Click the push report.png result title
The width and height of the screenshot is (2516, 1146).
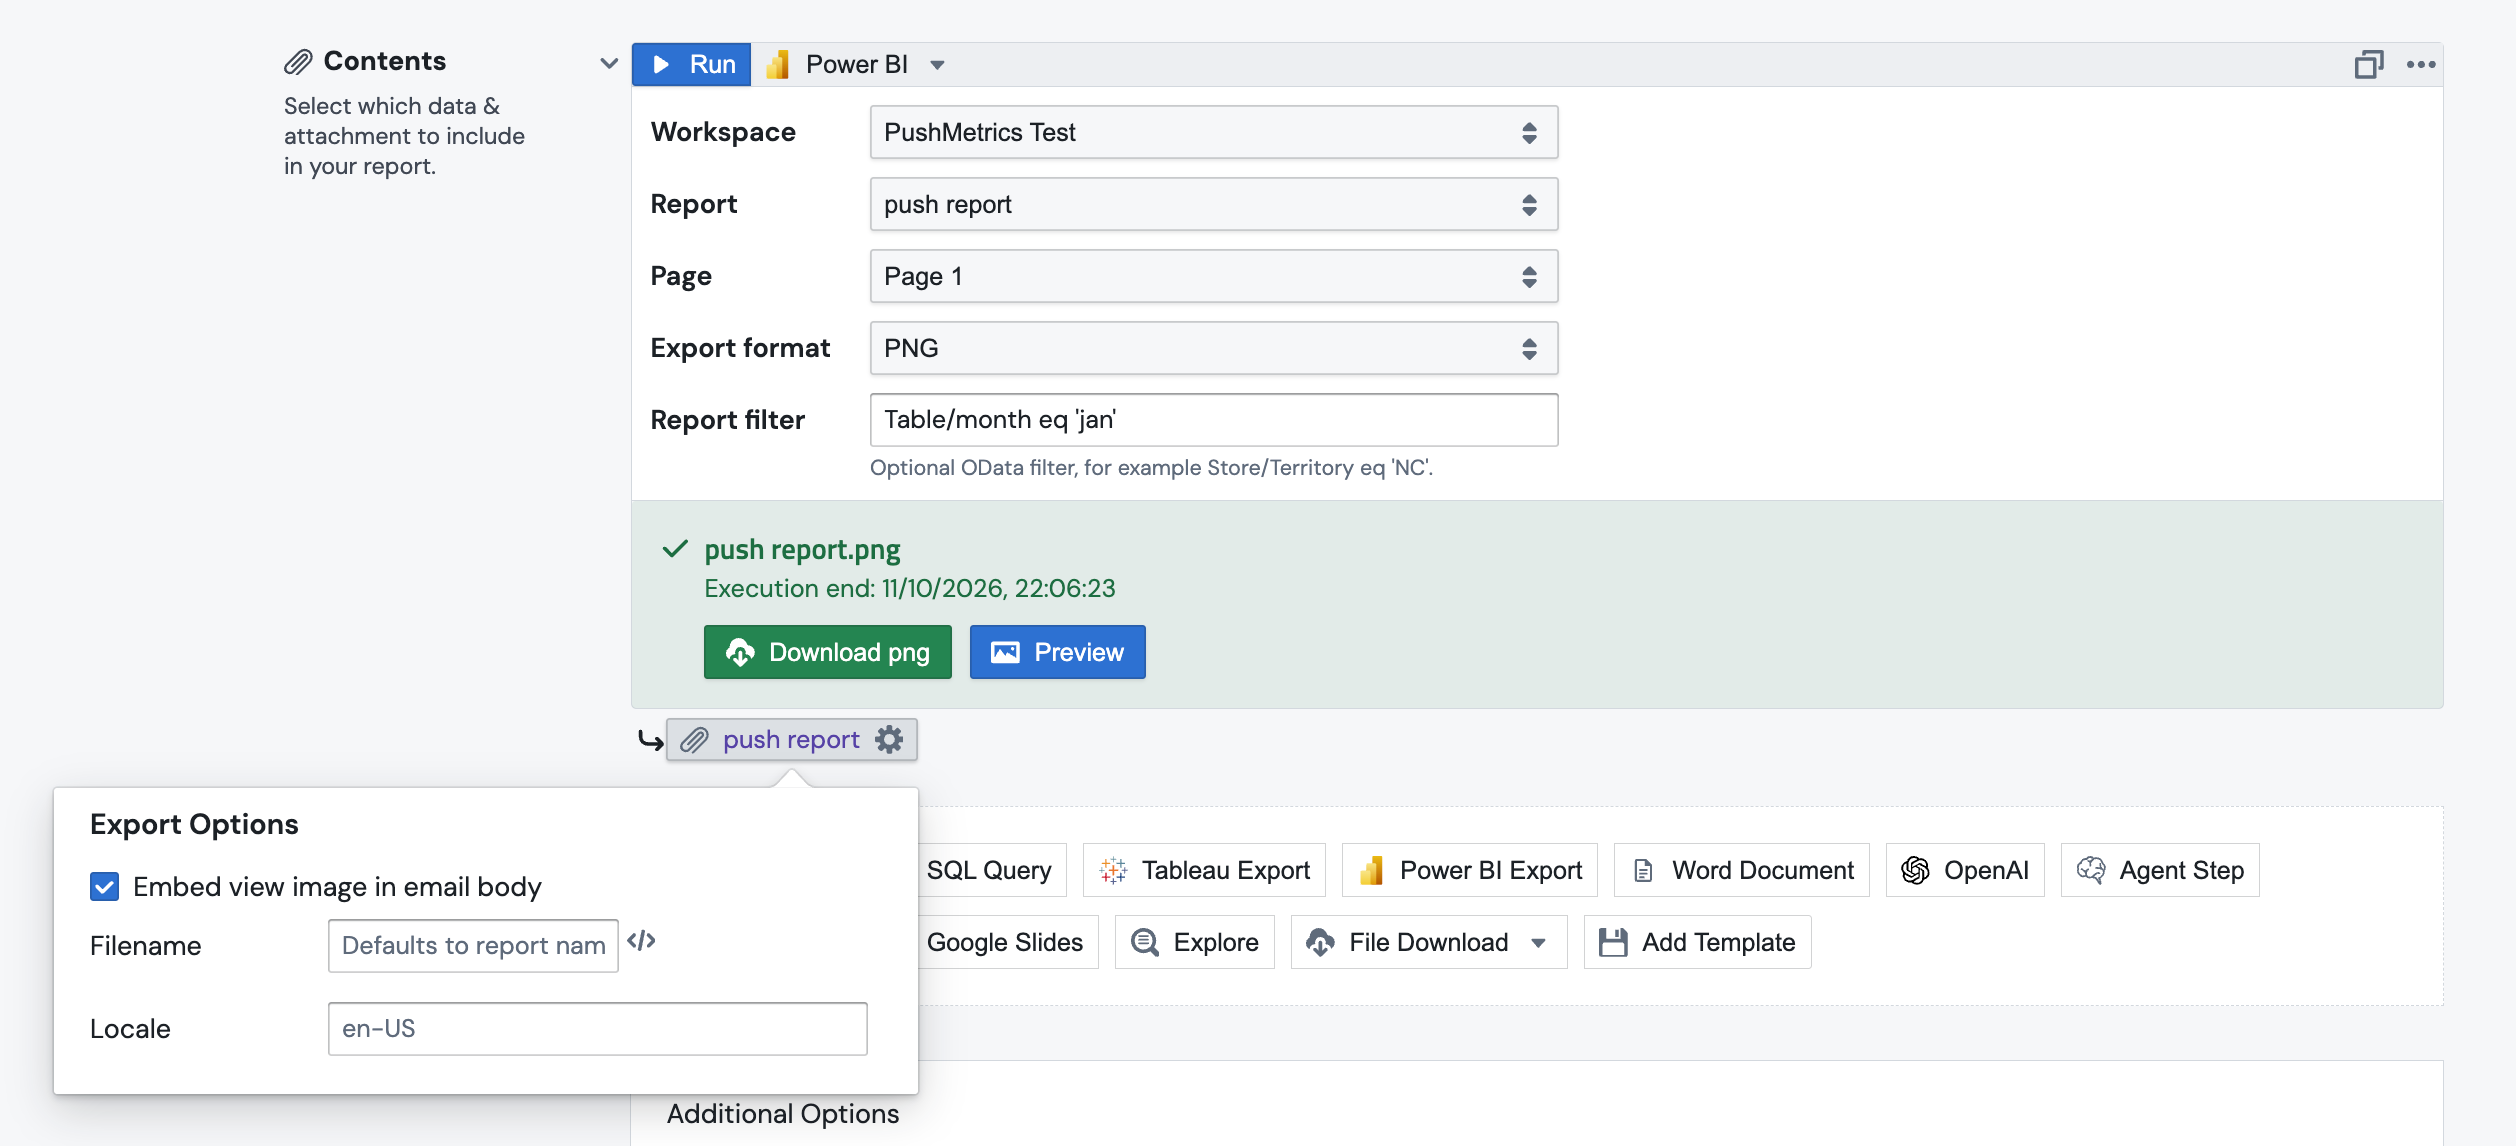coord(802,550)
